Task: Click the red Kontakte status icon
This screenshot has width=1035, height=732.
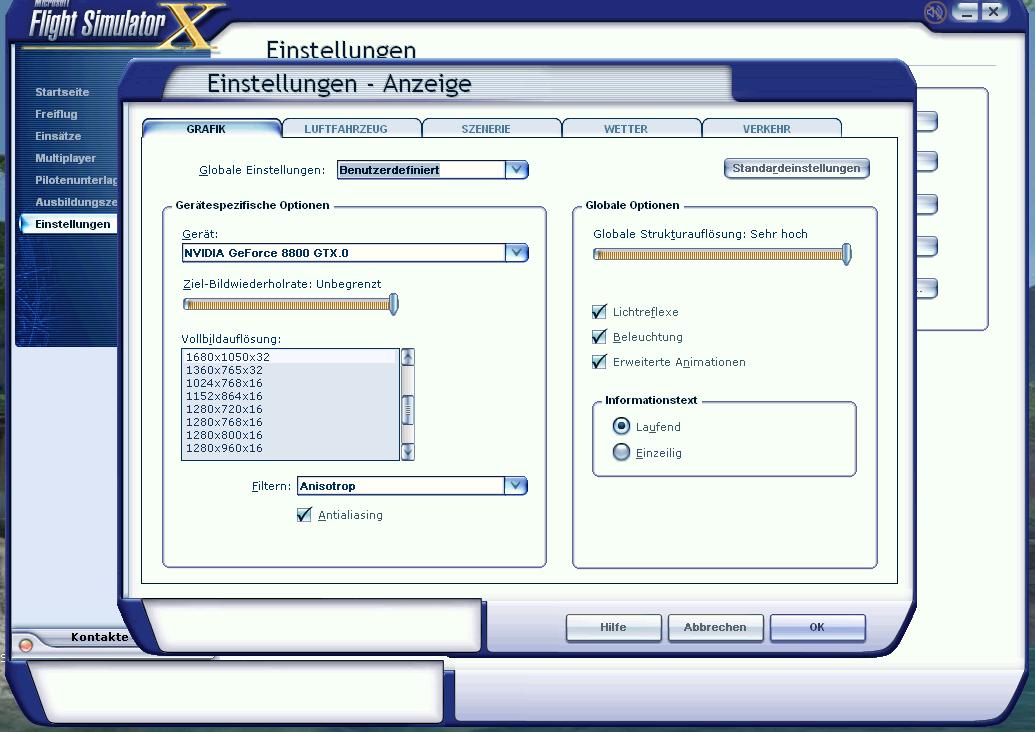Action: pyautogui.click(x=26, y=645)
